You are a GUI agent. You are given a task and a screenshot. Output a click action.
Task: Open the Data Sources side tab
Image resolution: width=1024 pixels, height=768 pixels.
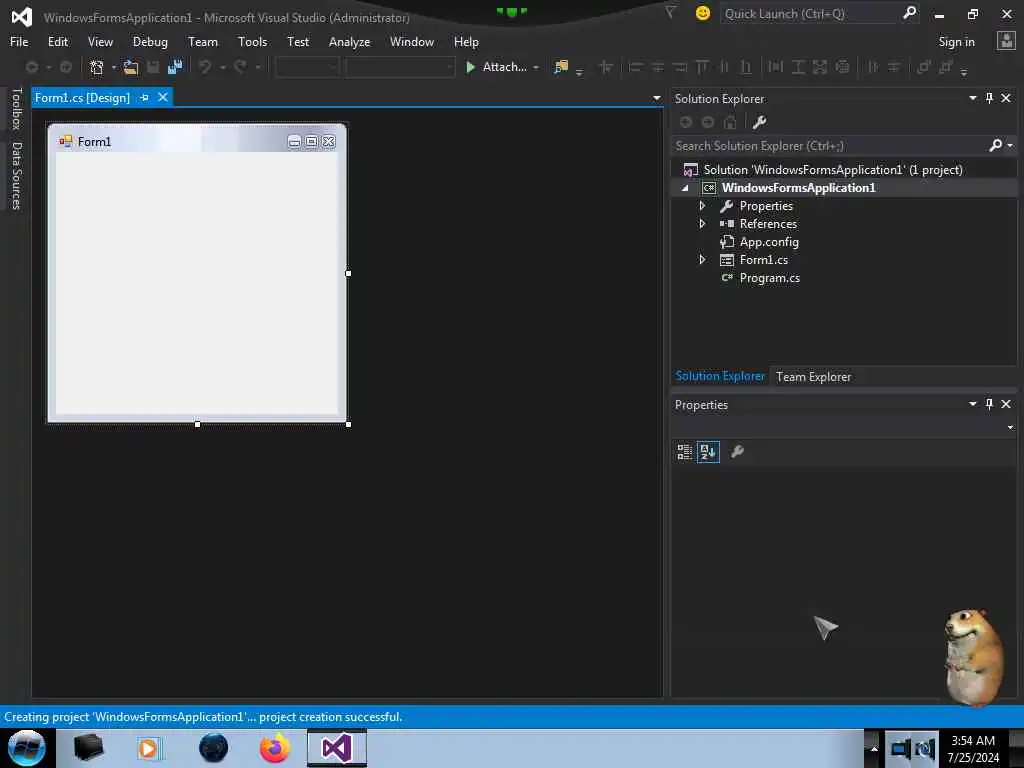(x=16, y=175)
